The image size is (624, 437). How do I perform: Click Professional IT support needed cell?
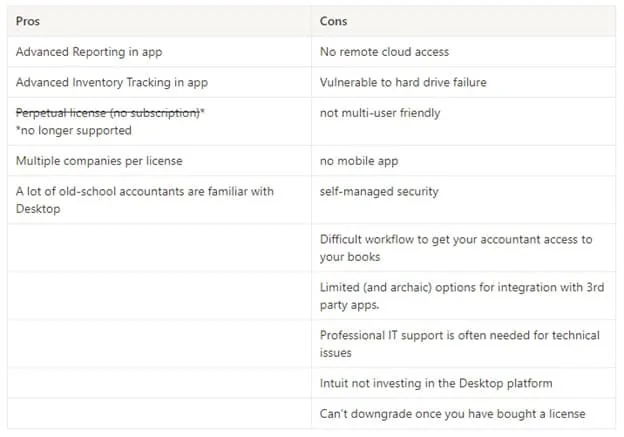[463, 344]
